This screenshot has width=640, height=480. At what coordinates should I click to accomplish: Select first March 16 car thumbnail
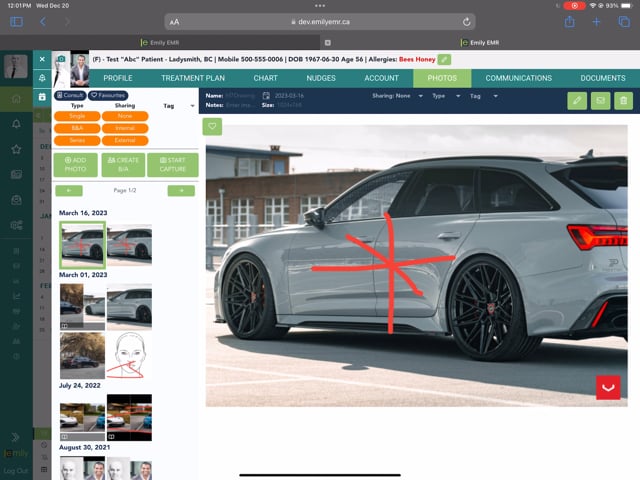point(82,245)
